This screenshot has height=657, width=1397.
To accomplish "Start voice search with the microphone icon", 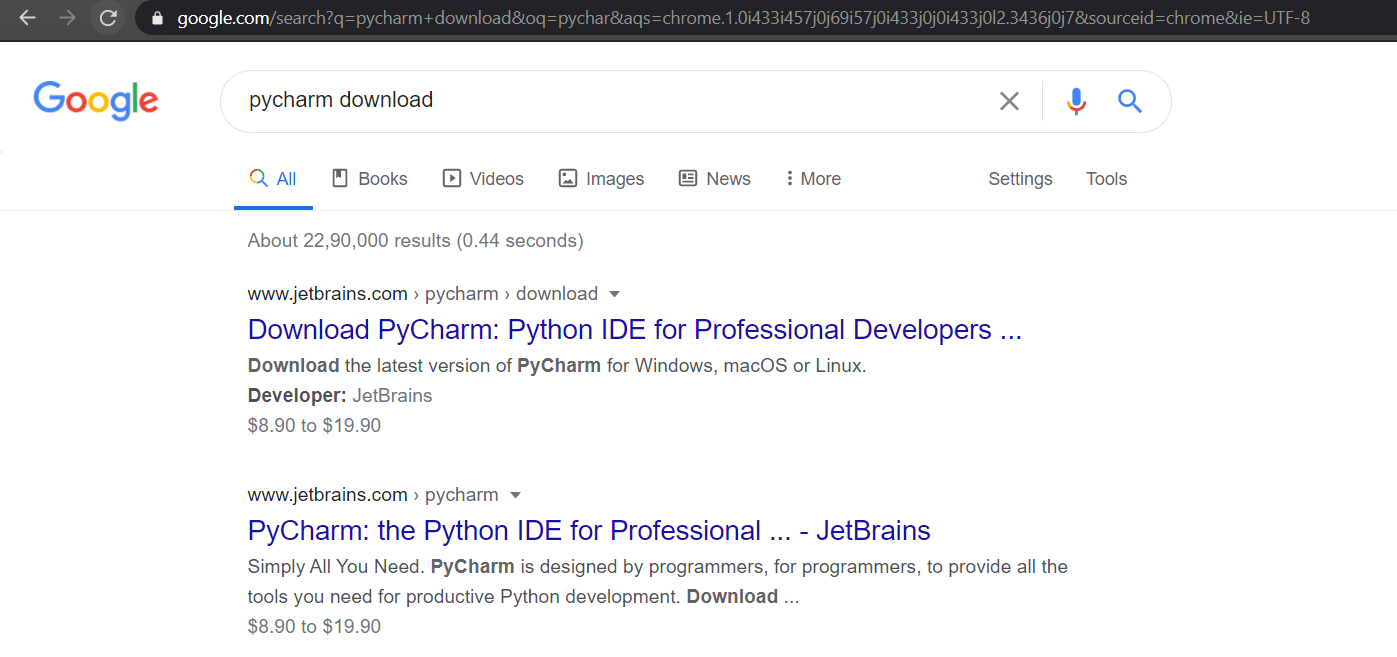I will tap(1076, 101).
